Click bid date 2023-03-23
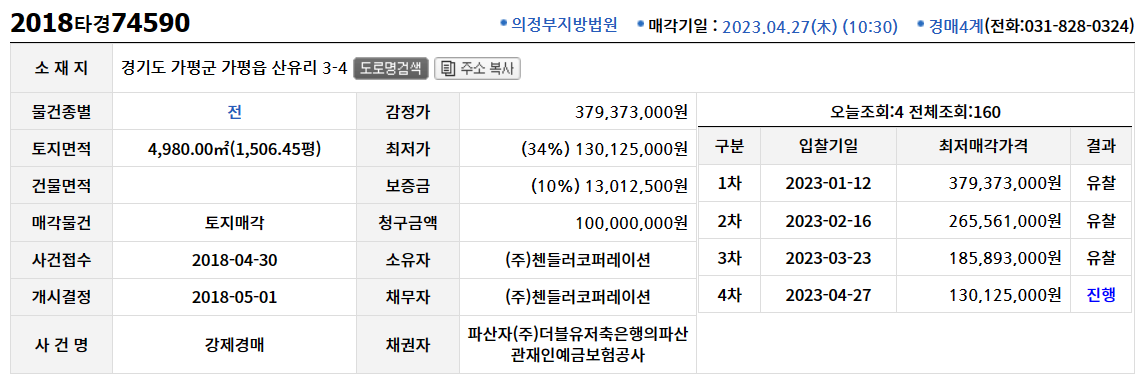 coord(828,258)
